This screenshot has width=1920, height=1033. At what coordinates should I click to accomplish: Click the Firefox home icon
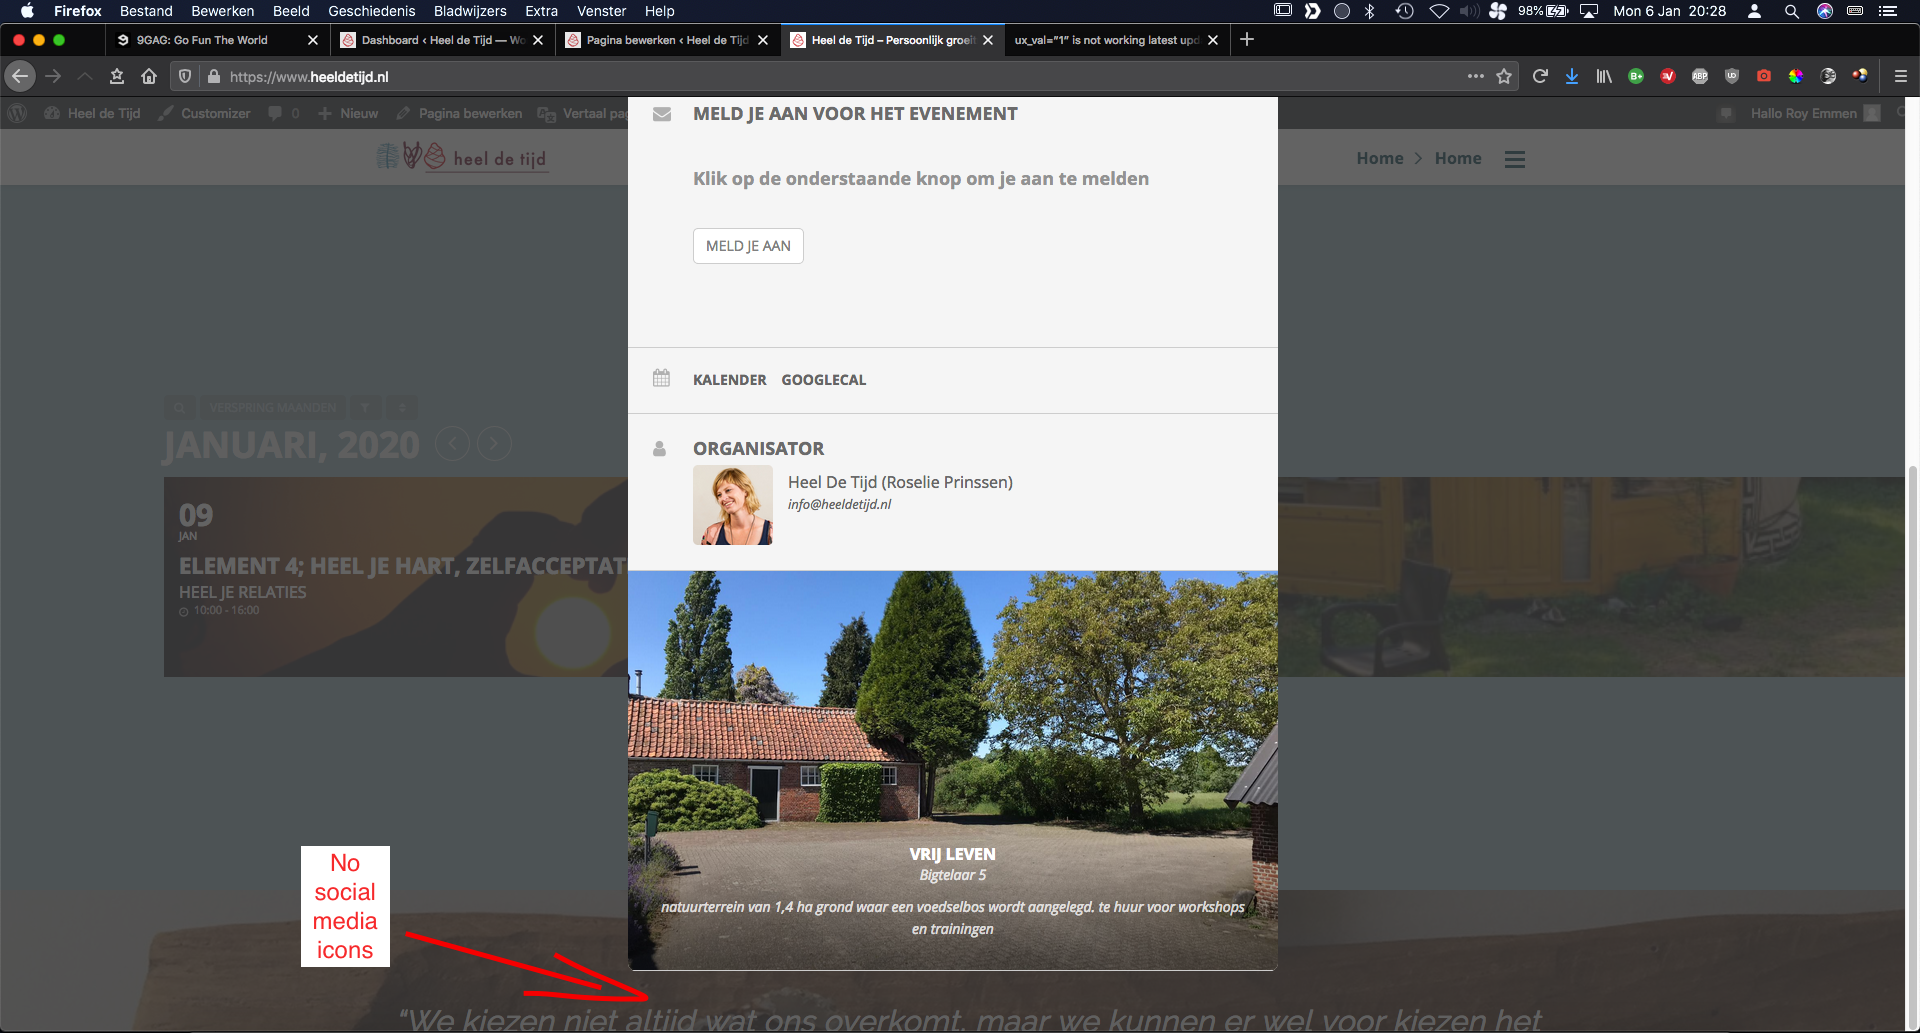[149, 77]
